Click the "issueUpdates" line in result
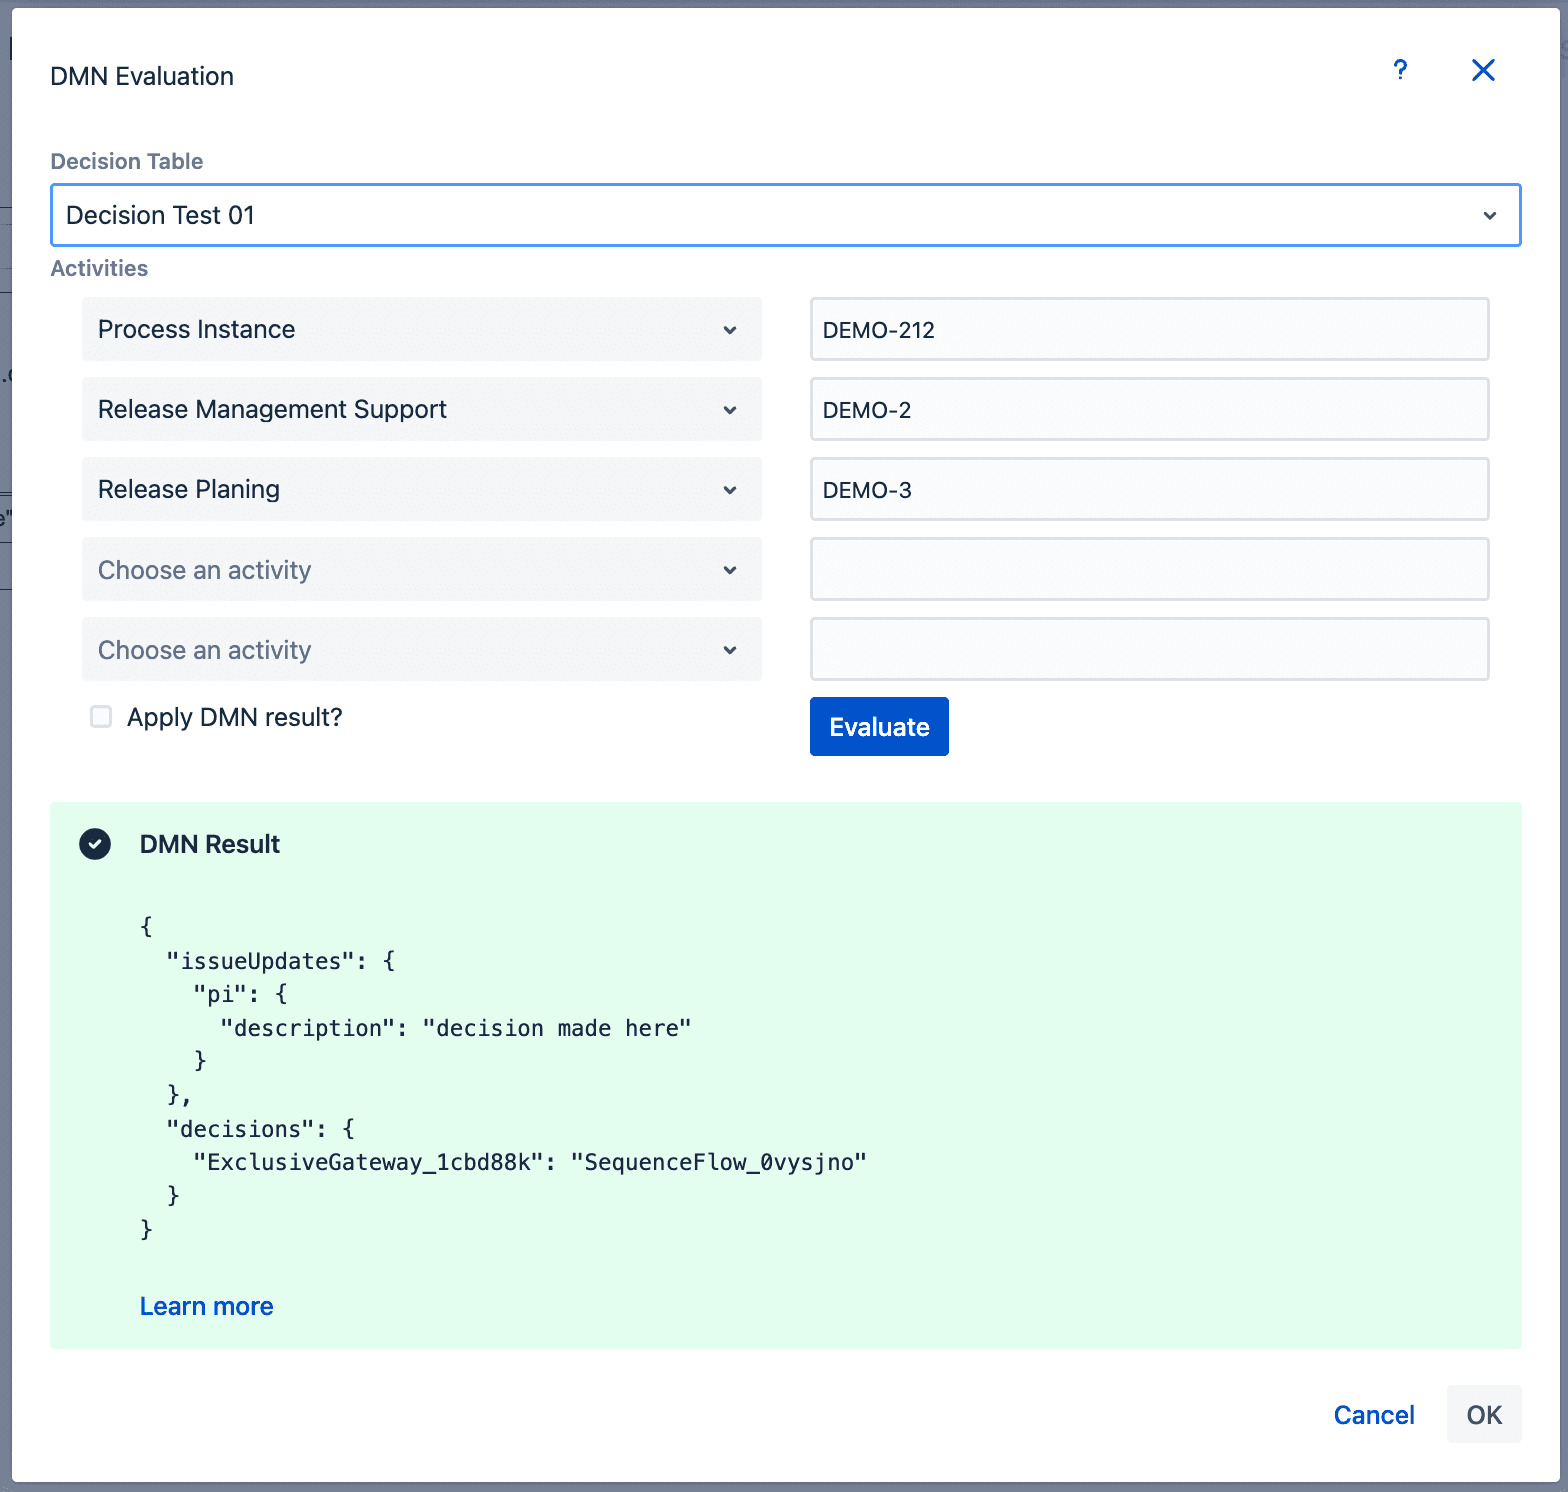Screen dimensions: 1568x1492 (281, 961)
